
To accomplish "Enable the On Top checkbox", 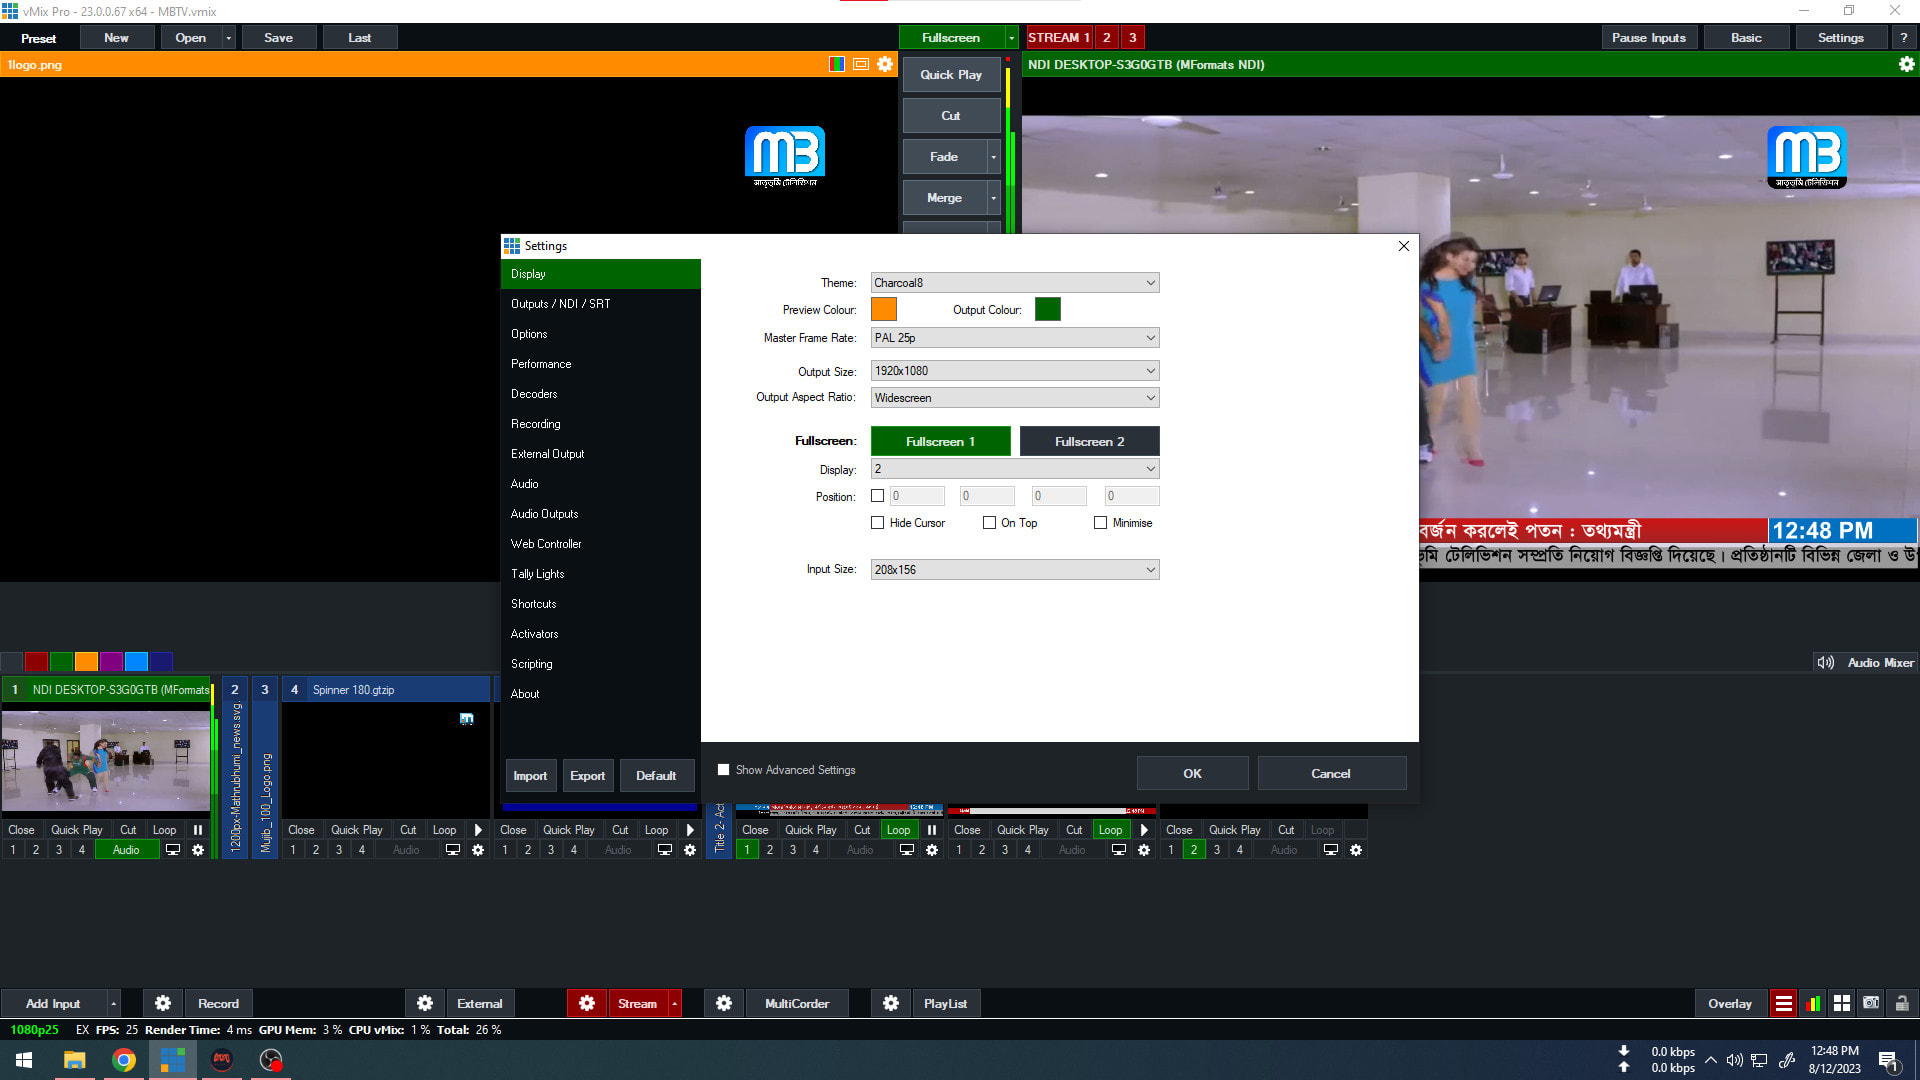I will (x=988, y=523).
